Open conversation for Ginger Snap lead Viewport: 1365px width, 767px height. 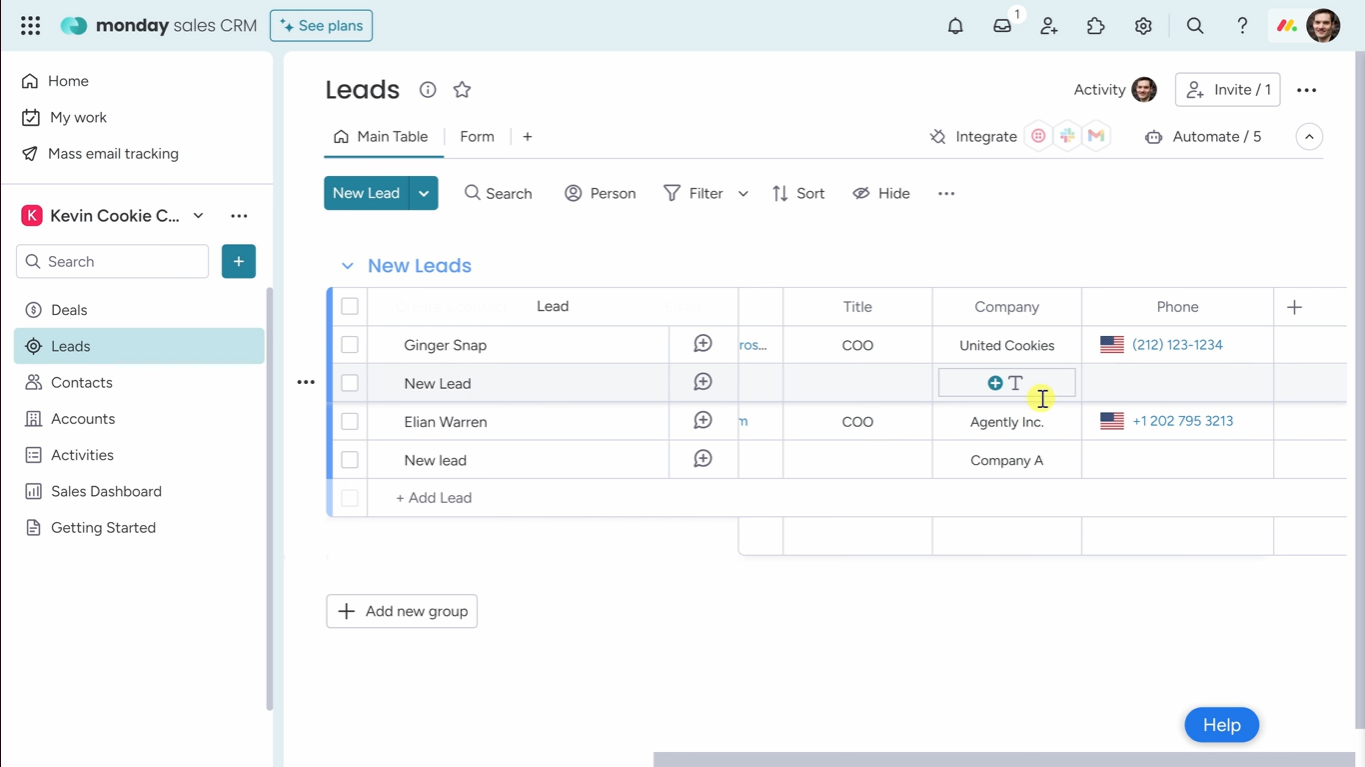702,342
